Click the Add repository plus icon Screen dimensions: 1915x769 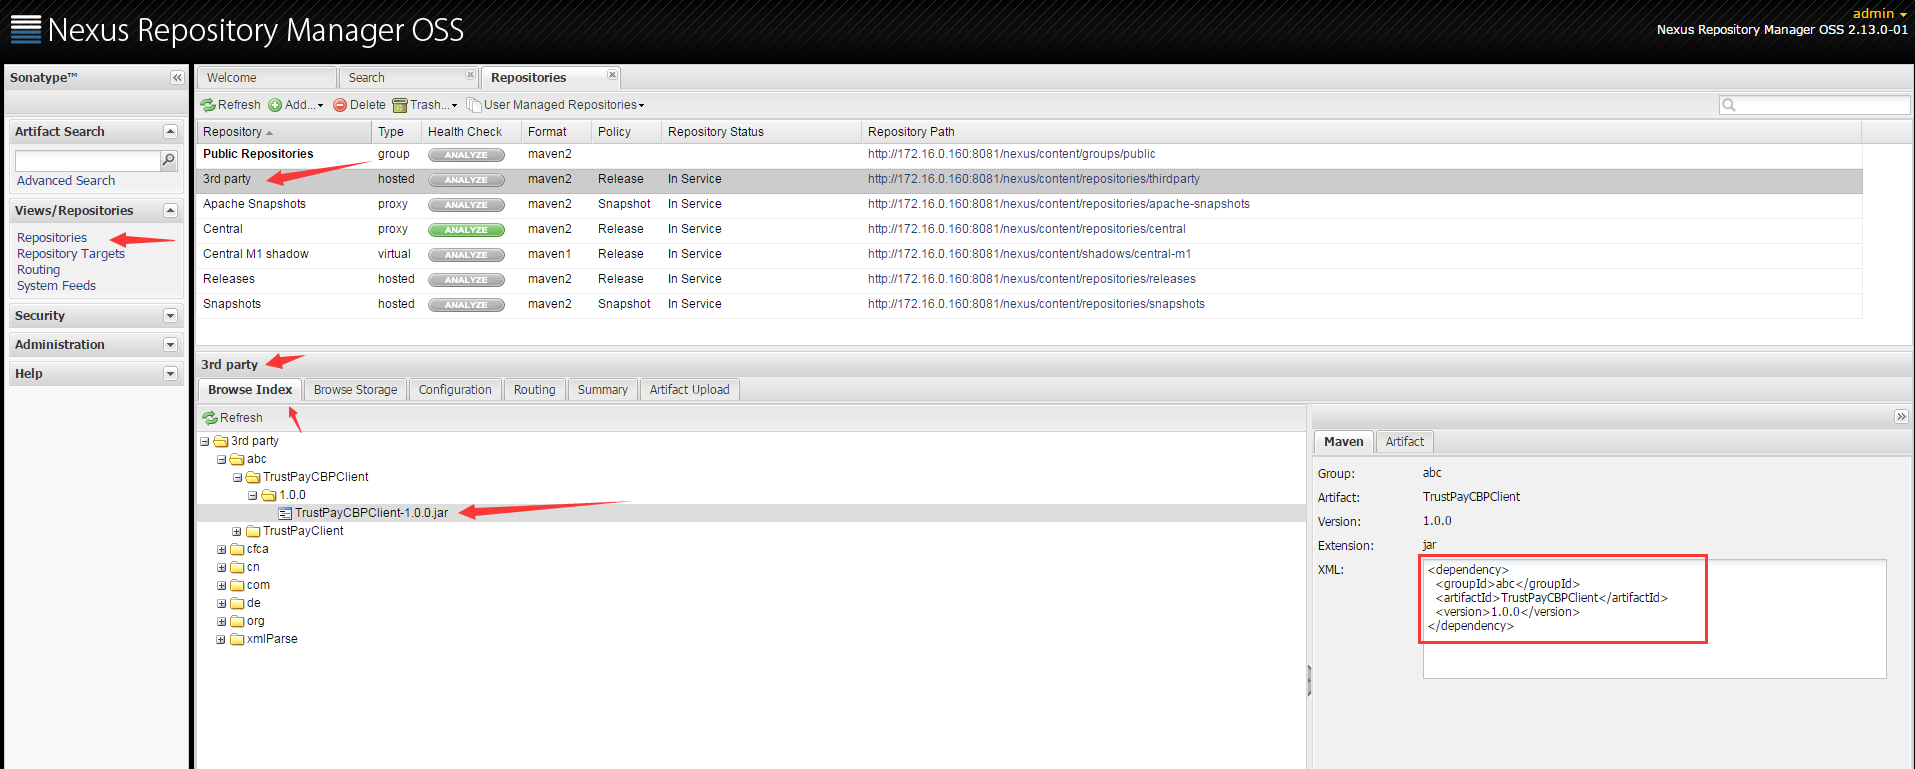pyautogui.click(x=275, y=105)
